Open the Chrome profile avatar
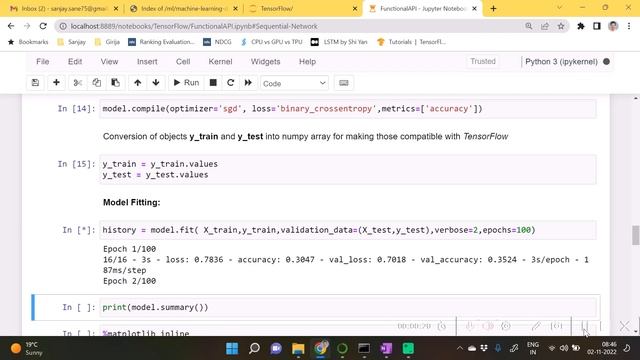640x360 pixels. click(613, 26)
